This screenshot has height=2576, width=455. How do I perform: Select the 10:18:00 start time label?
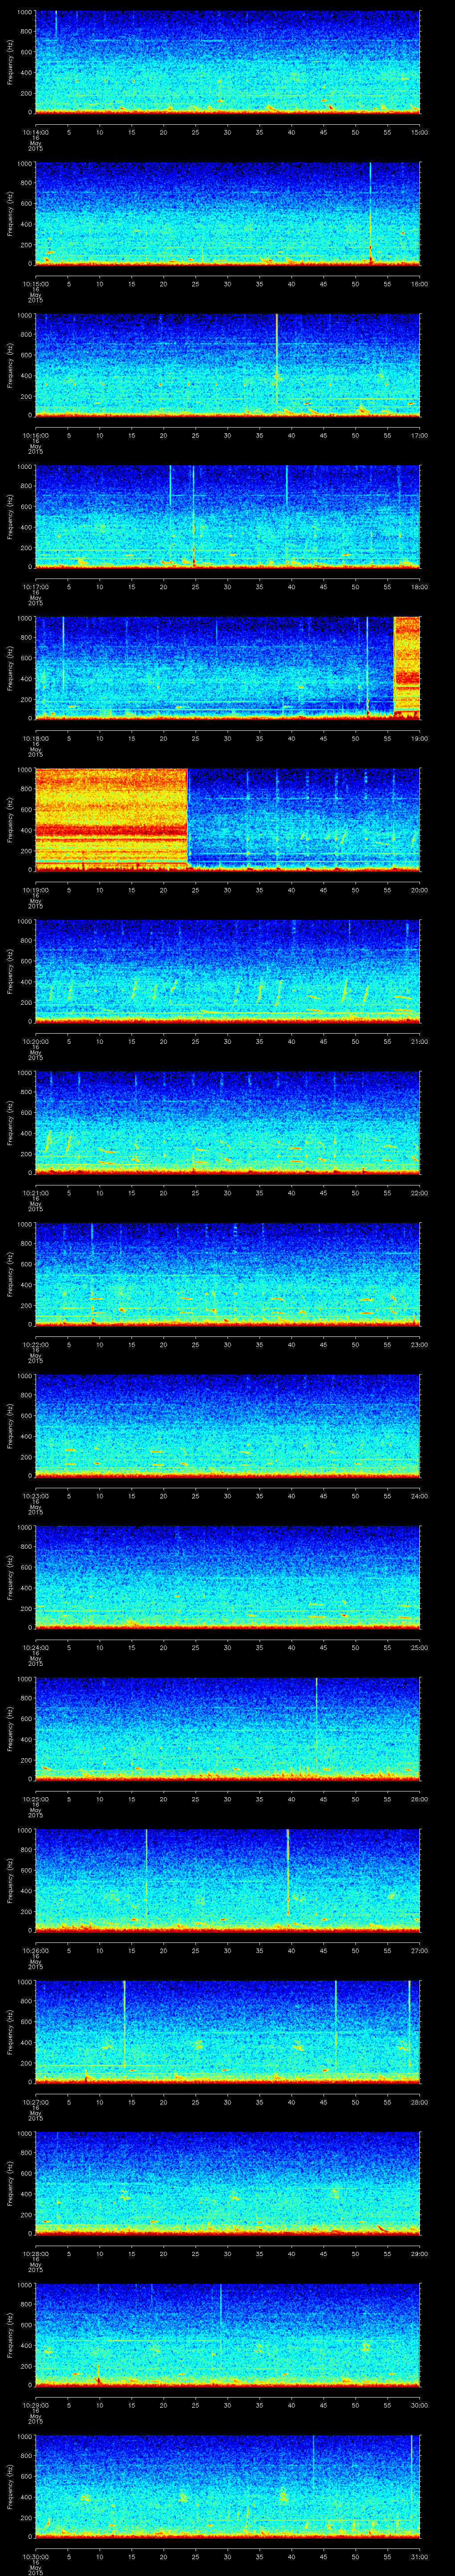point(35,738)
